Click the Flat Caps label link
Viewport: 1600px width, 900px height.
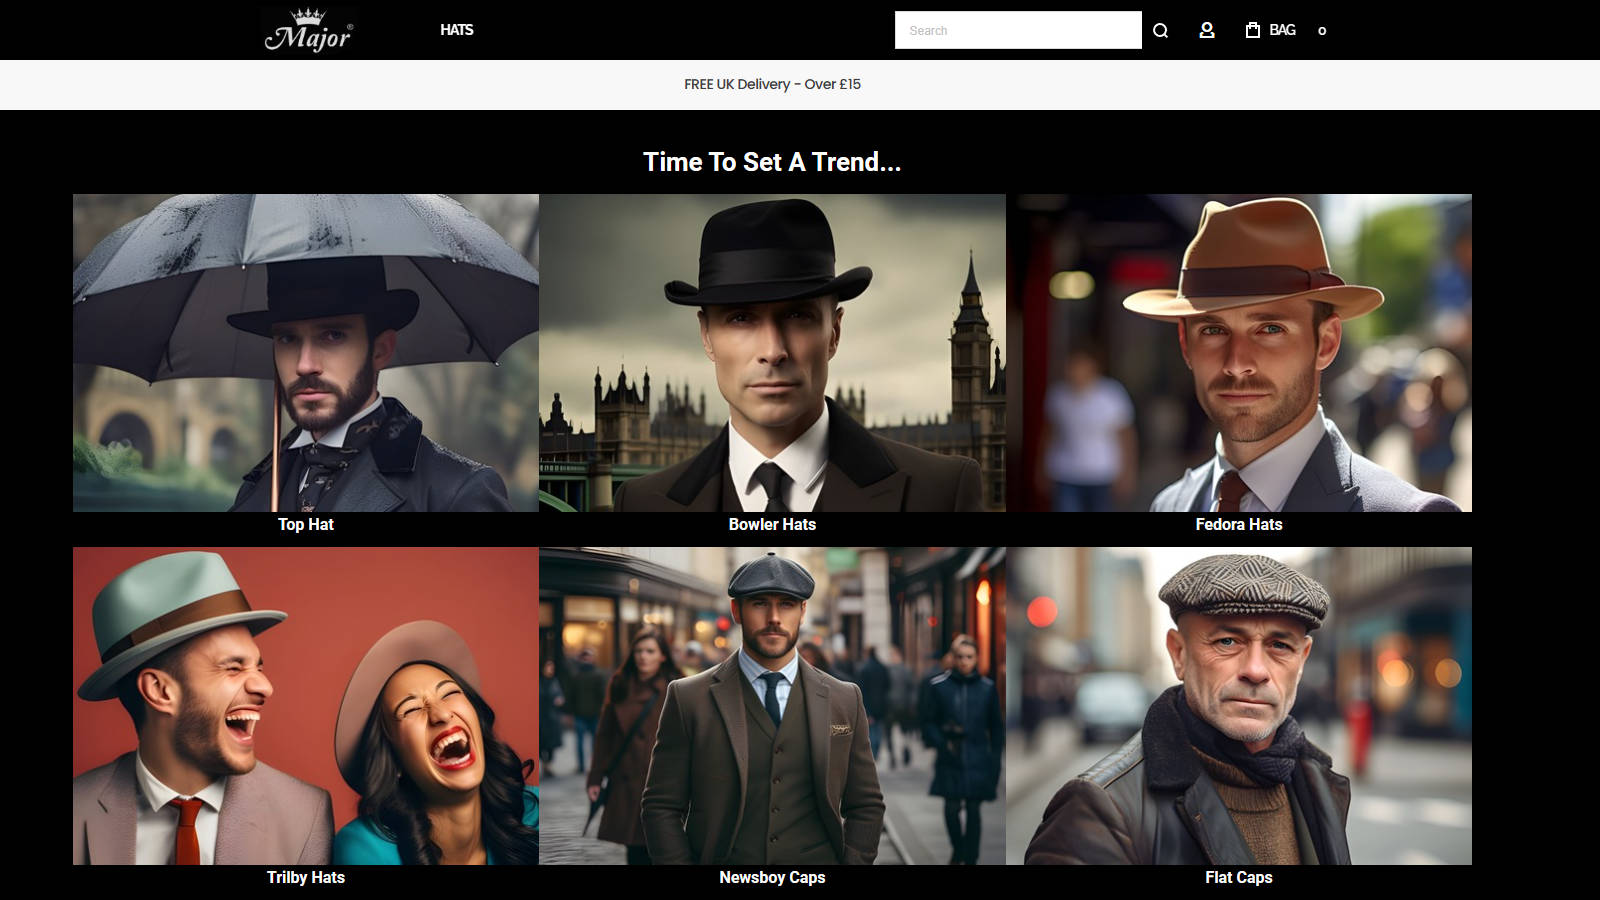(1239, 877)
